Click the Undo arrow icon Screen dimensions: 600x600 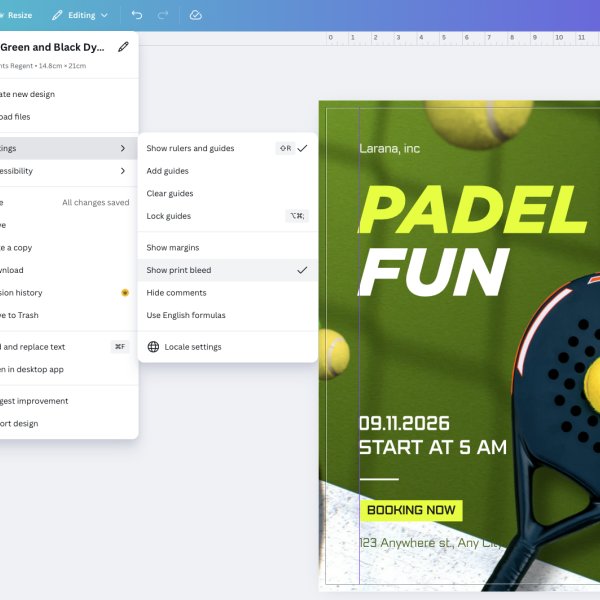[137, 15]
